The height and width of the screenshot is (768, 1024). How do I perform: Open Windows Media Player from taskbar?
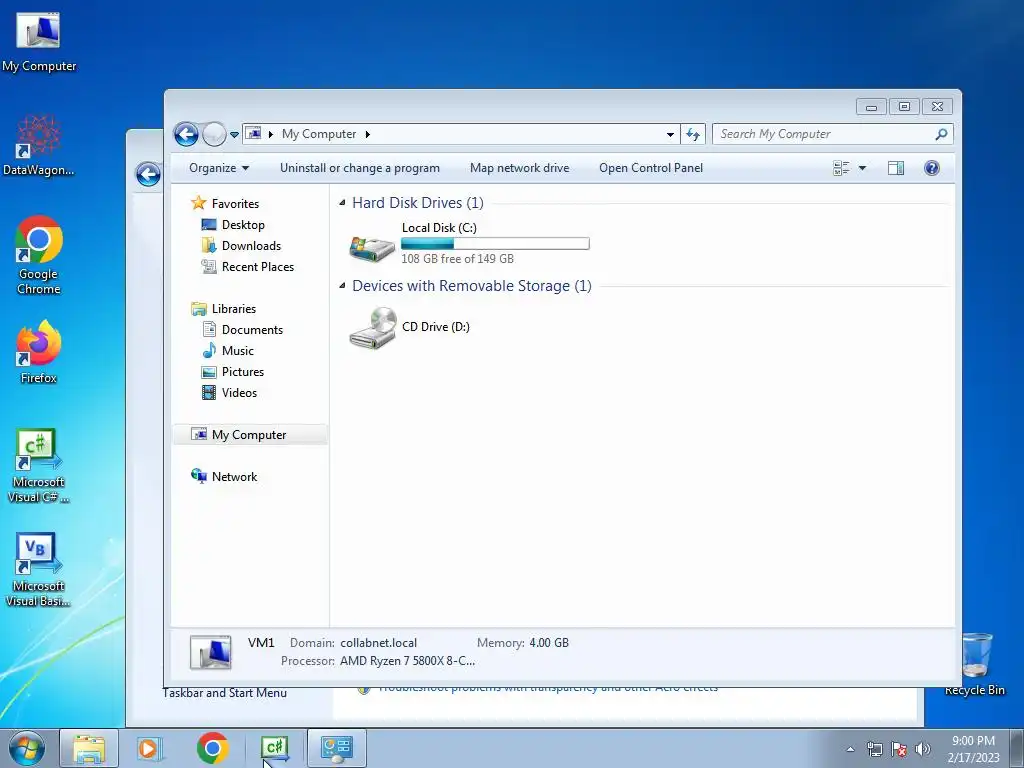[149, 748]
